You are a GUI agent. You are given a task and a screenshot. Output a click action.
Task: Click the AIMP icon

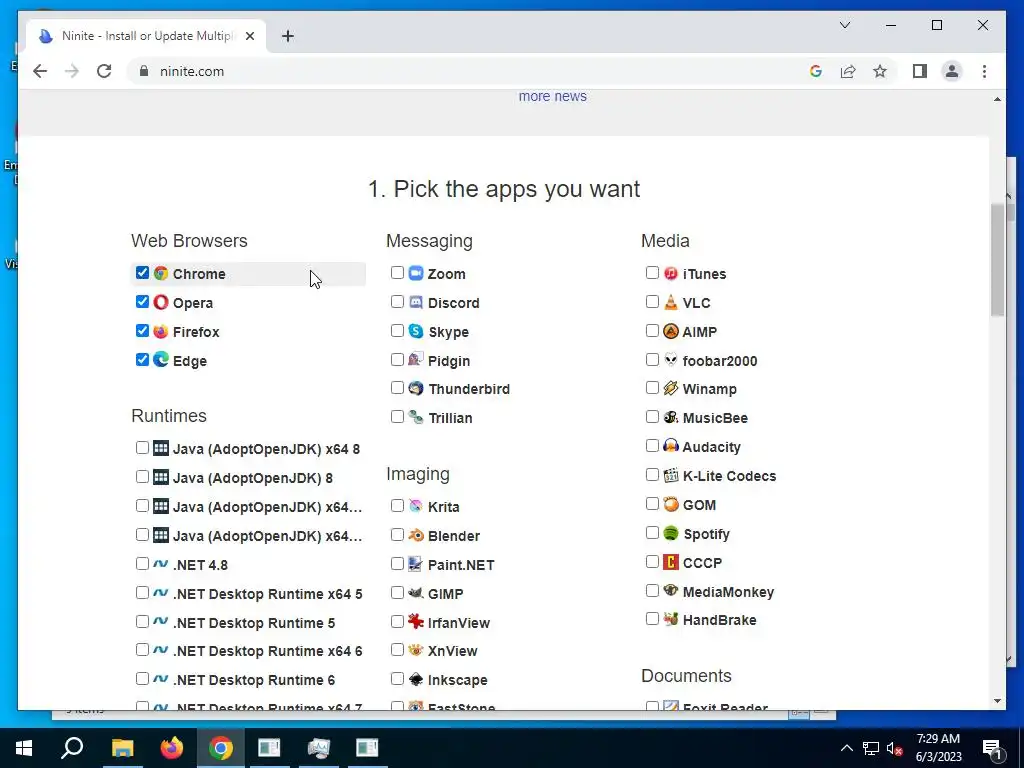click(671, 331)
